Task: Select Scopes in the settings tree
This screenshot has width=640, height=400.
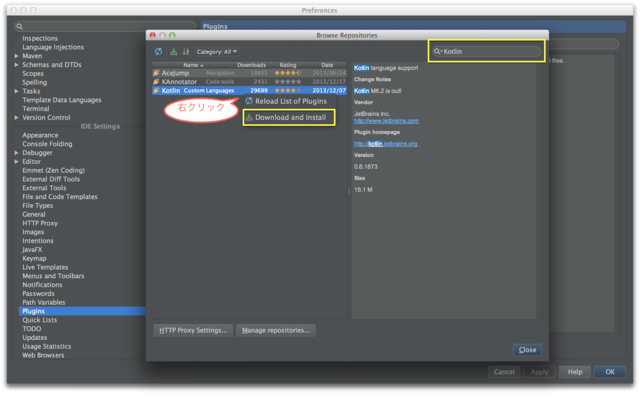Action: (x=33, y=73)
